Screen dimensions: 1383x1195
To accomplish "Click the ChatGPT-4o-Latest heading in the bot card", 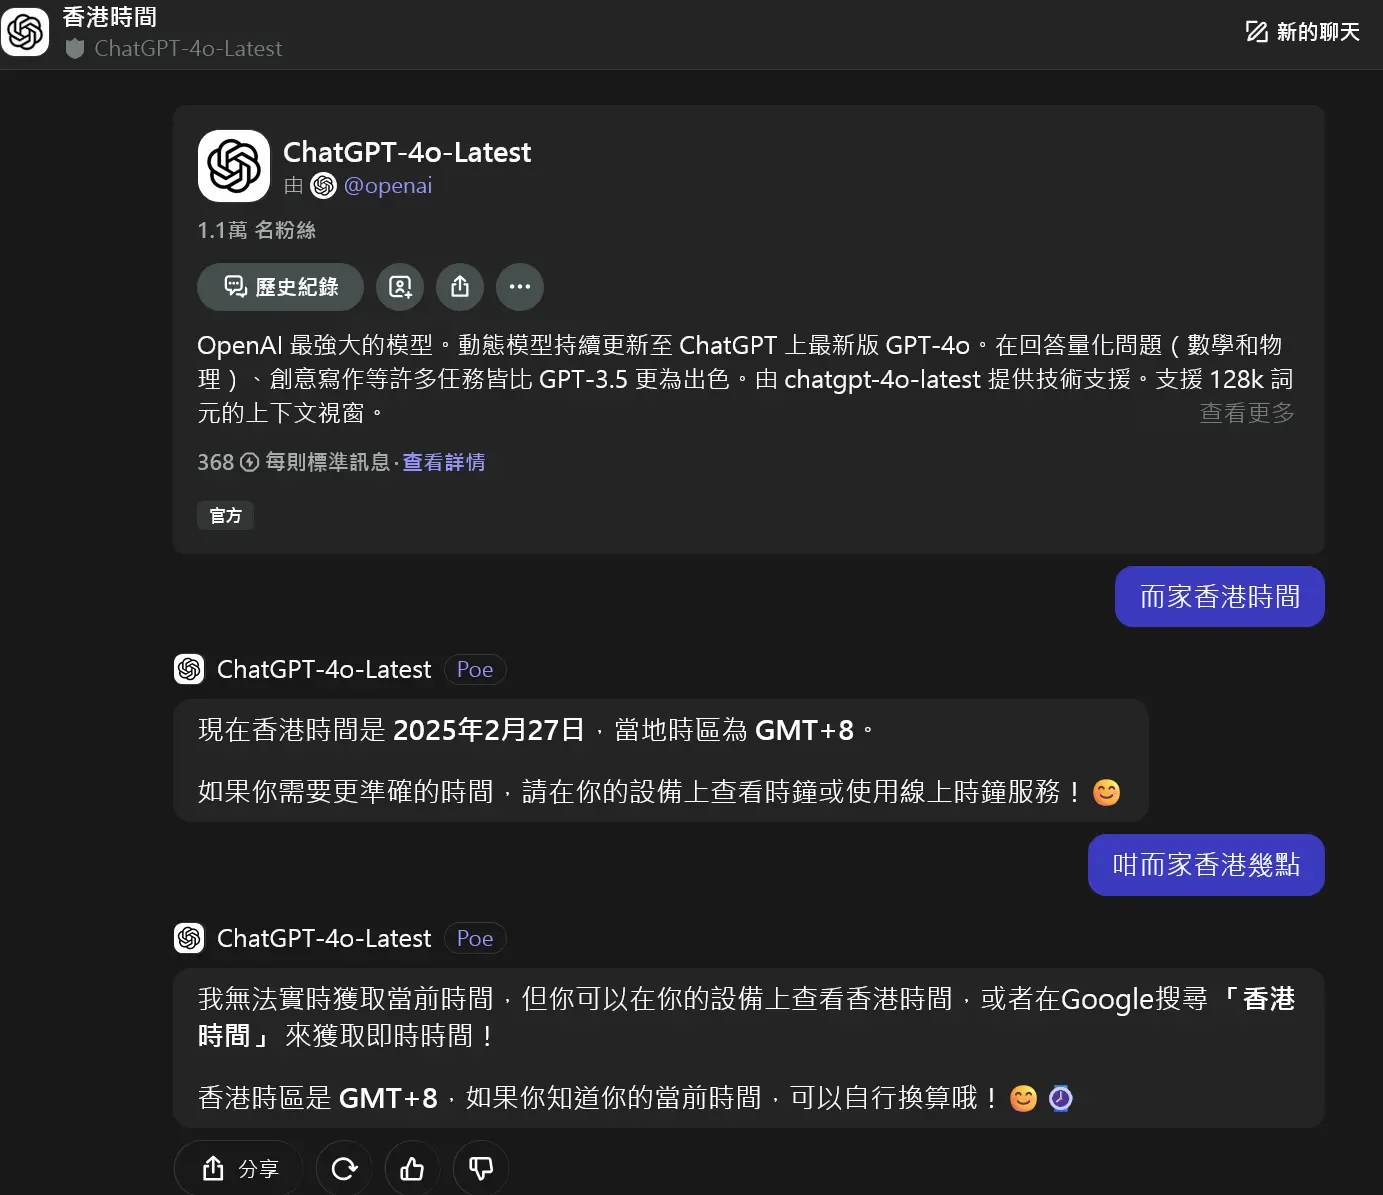I will tap(407, 152).
